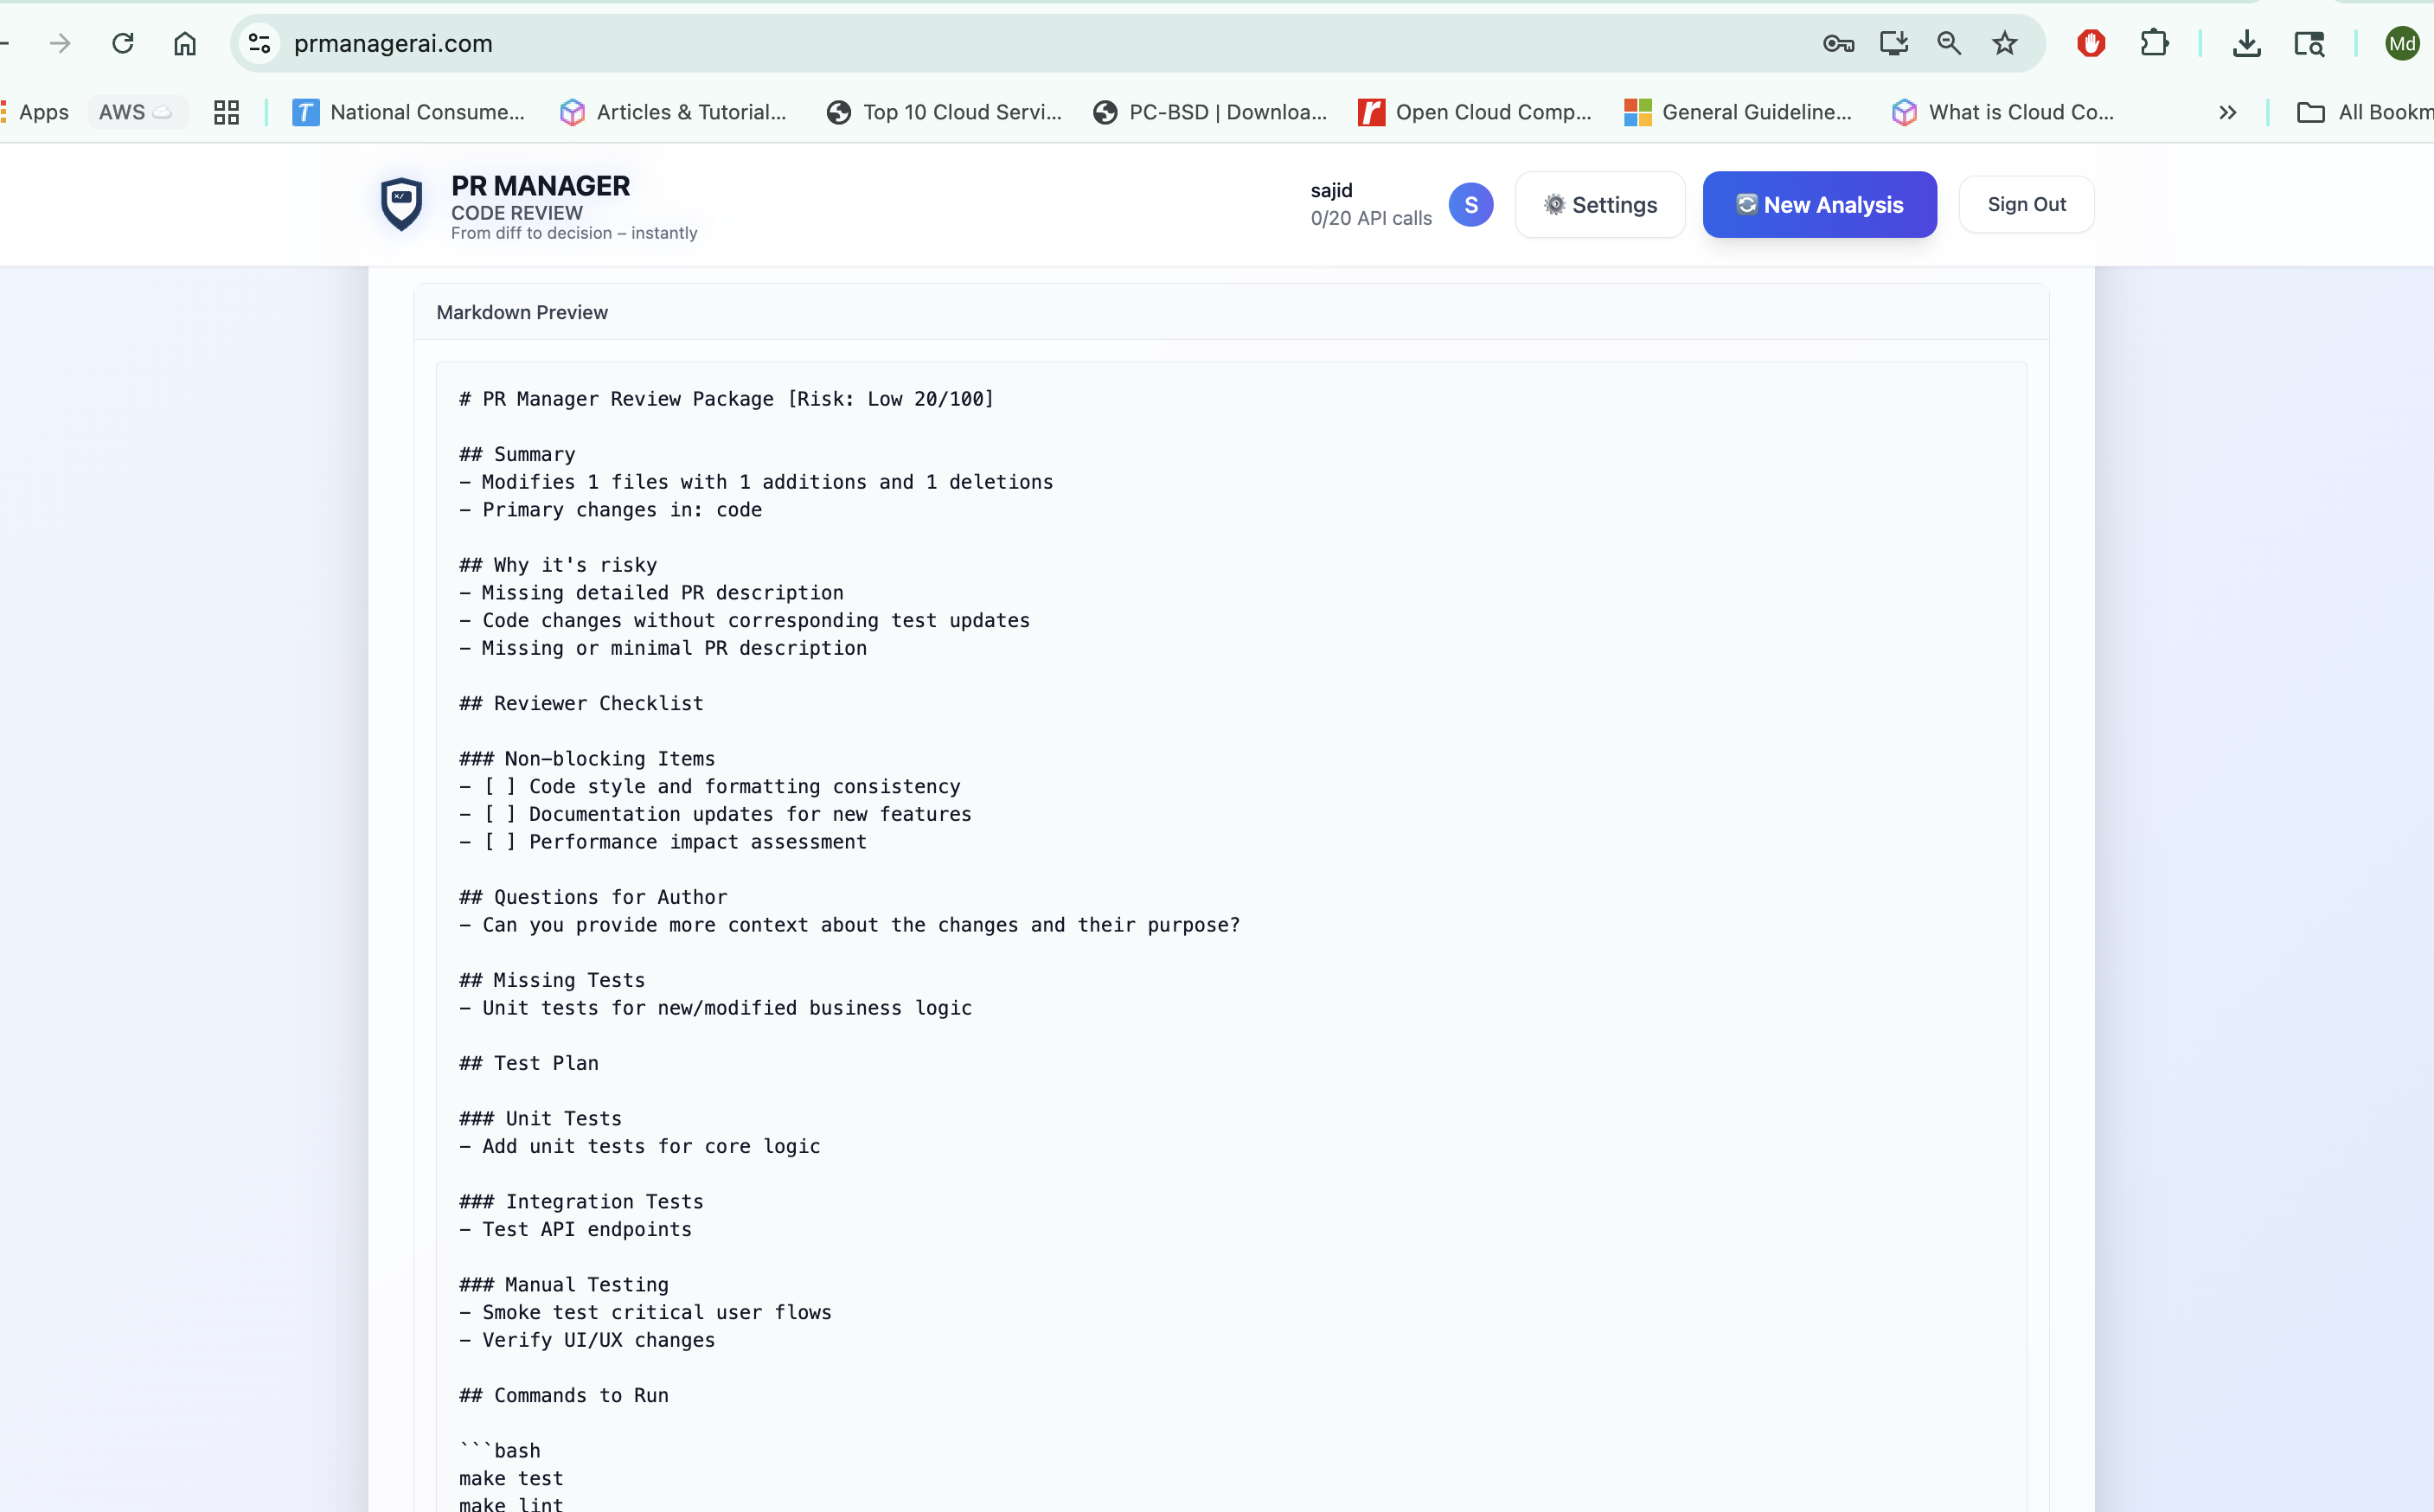Start a New Analysis
Screen dimensions: 2434x1512
pos(1819,205)
